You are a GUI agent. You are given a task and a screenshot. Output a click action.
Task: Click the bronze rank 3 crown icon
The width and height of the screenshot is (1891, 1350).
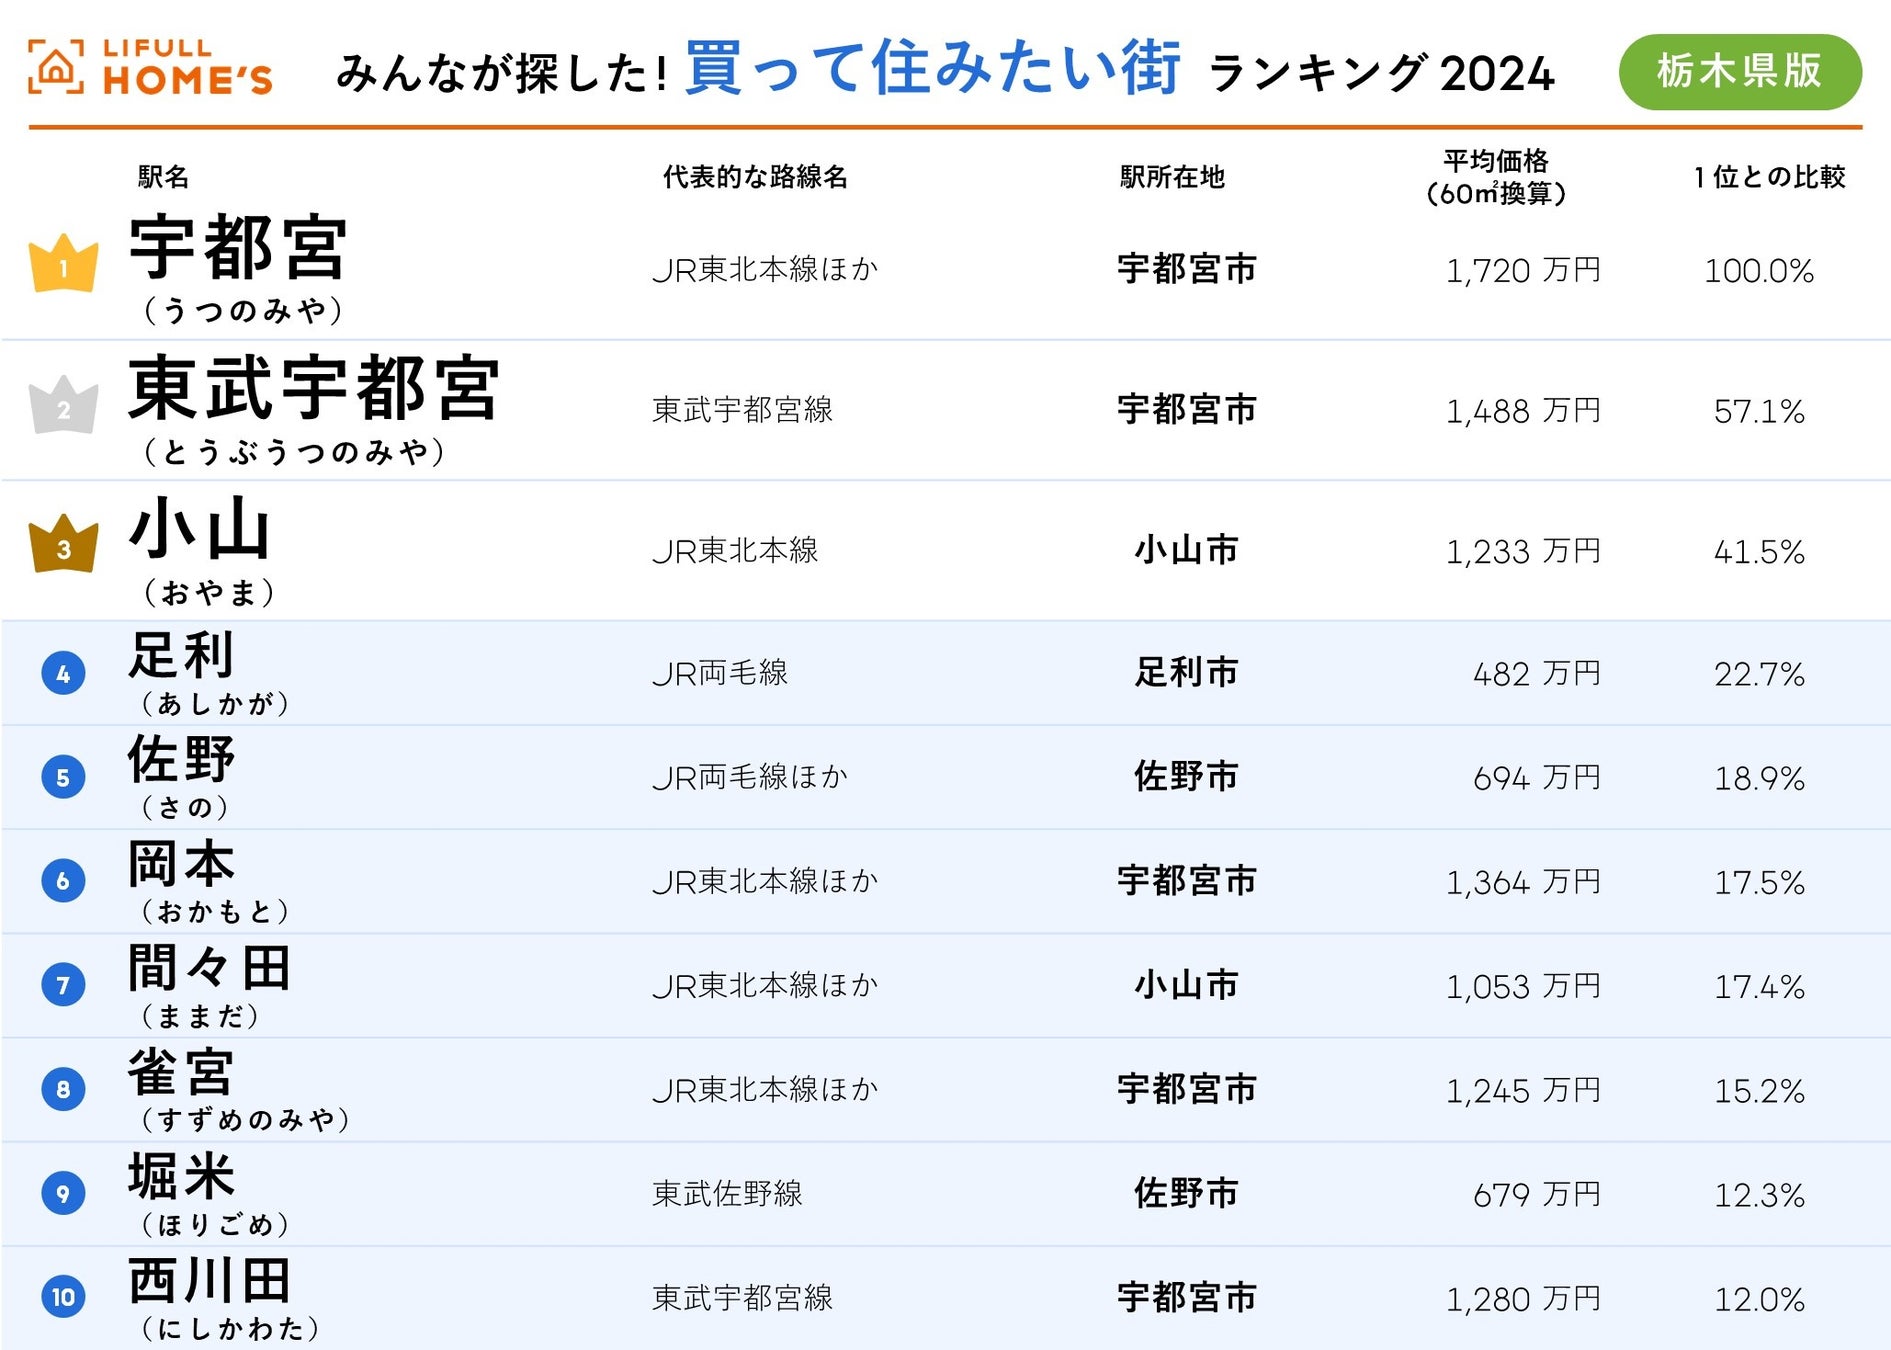[x=64, y=546]
